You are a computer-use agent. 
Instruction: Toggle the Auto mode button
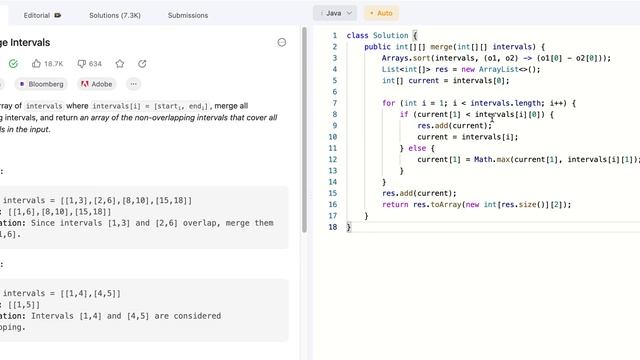[x=381, y=13]
